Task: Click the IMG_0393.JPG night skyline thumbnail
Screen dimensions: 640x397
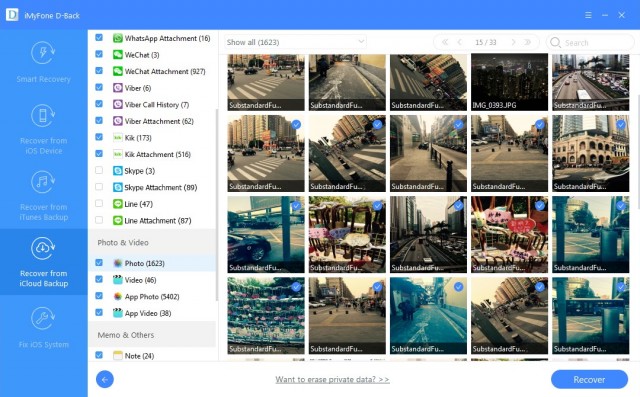Action: coord(509,82)
